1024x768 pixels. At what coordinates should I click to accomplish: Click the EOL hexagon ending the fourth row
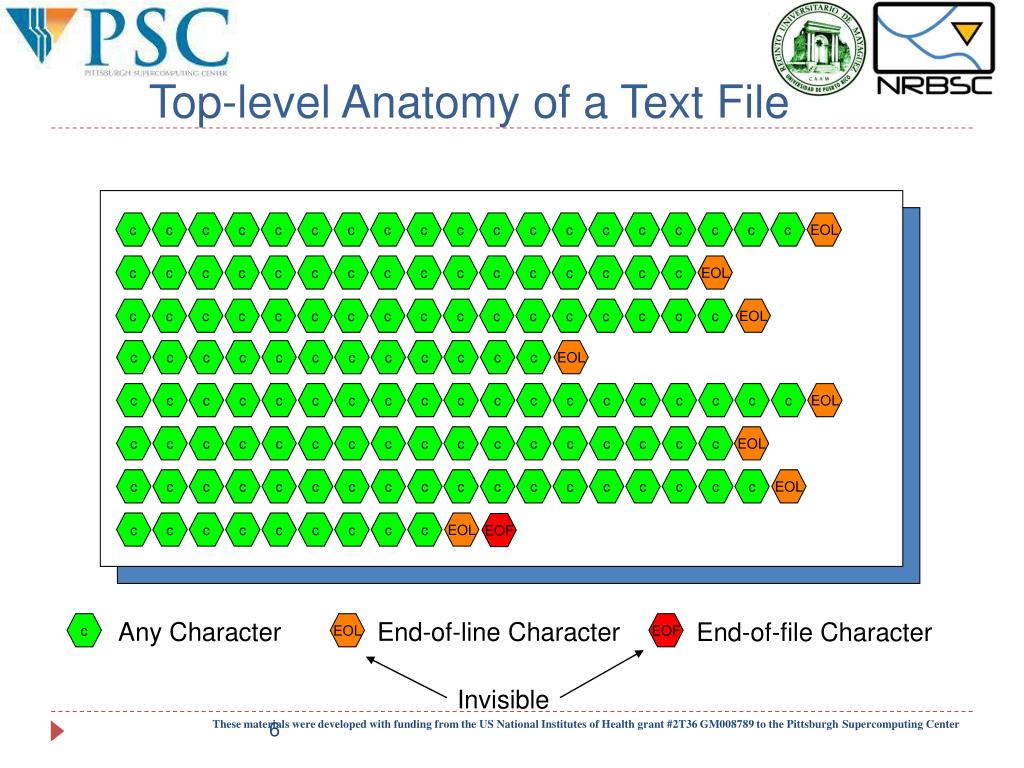pos(571,358)
